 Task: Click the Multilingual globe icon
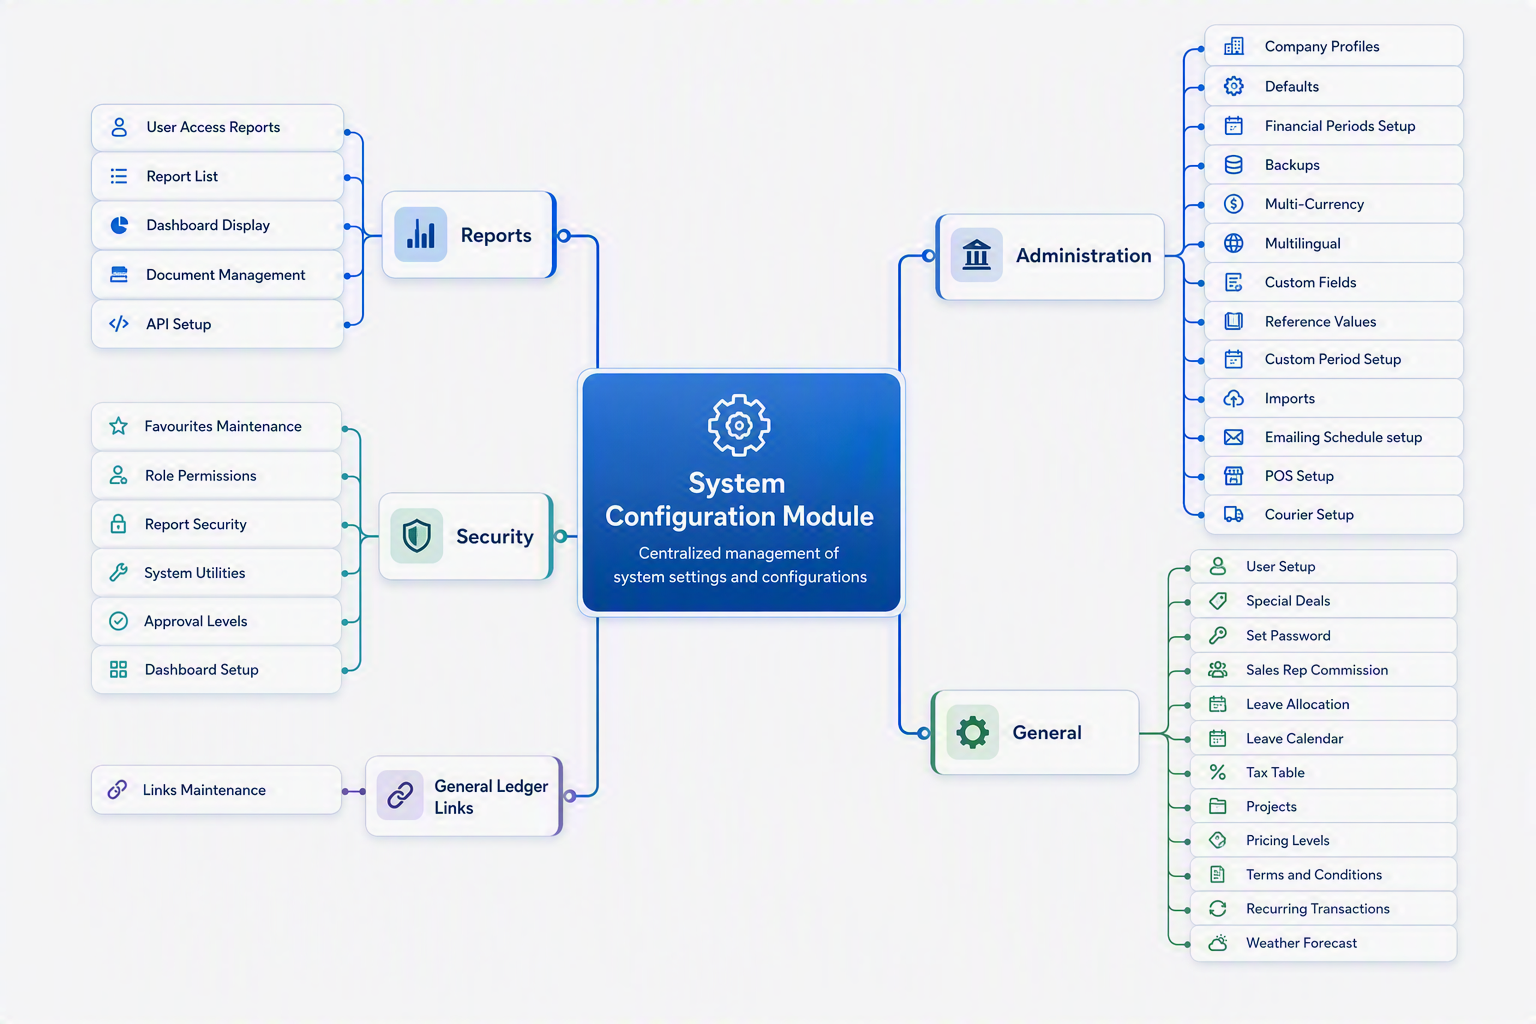[1234, 243]
